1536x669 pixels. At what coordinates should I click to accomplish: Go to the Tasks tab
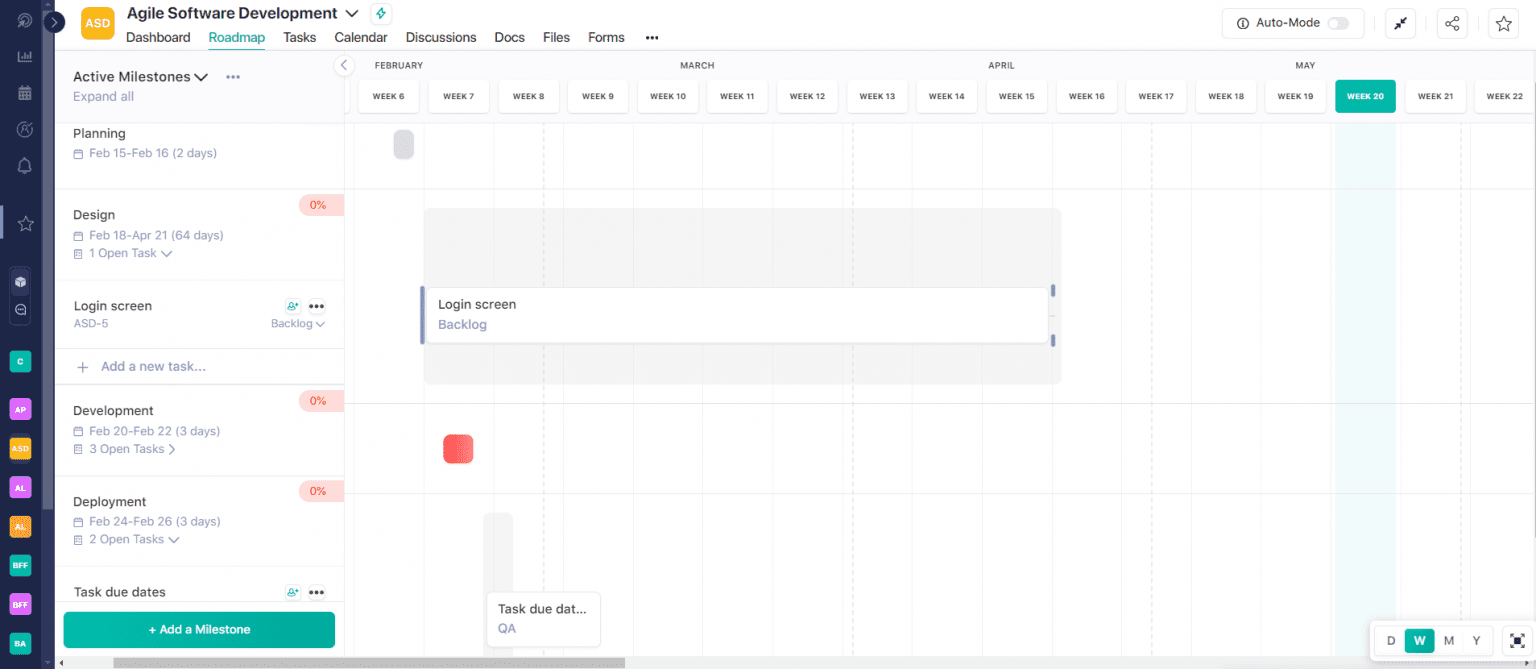coord(300,37)
